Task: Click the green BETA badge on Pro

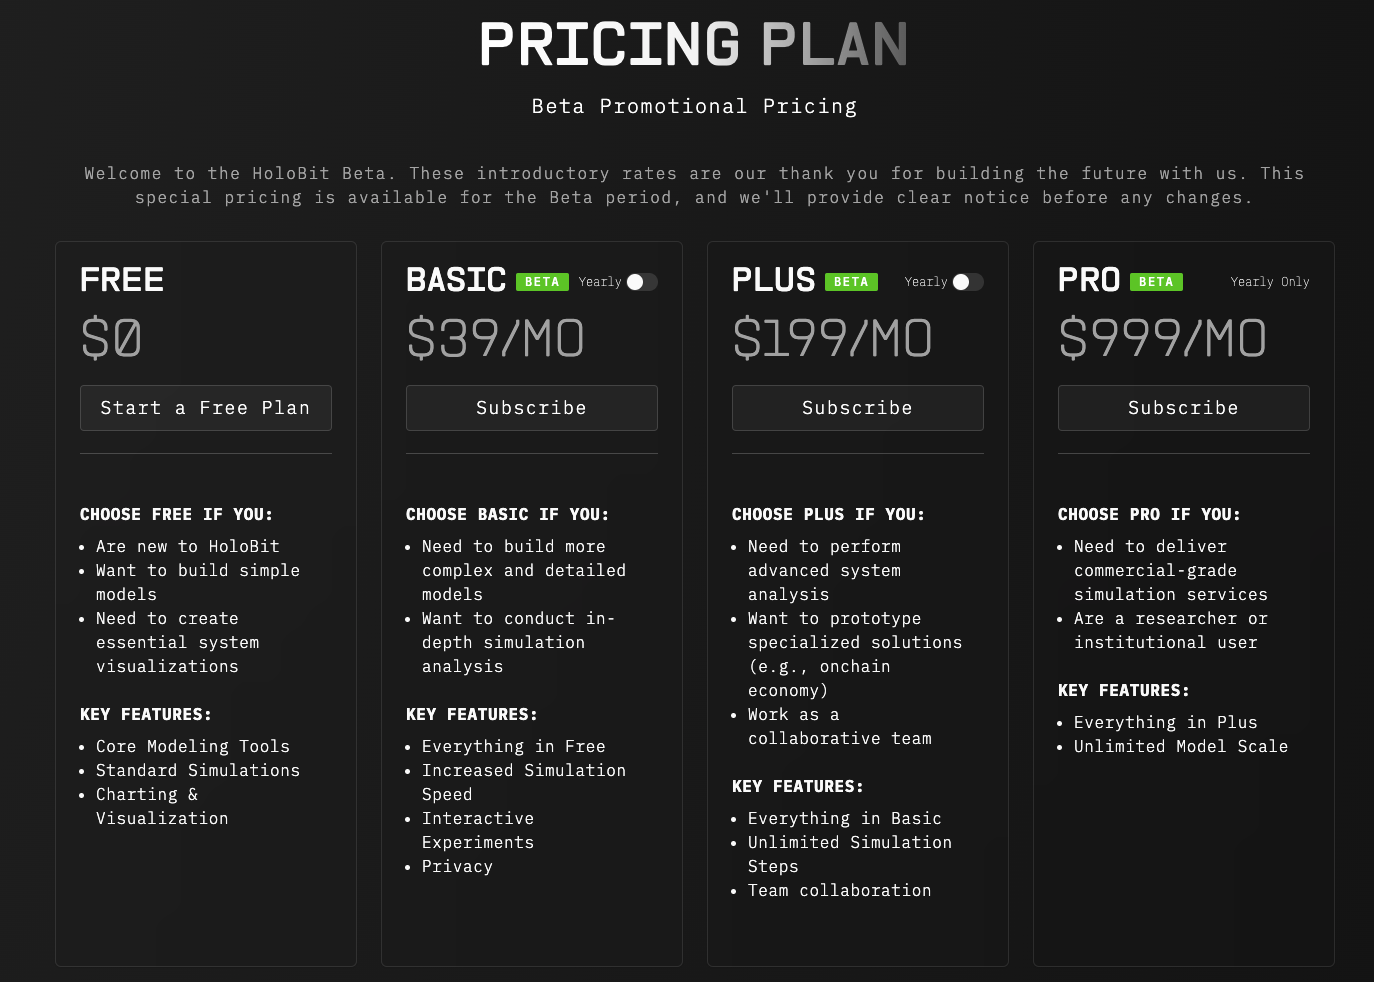Action: 1156,282
